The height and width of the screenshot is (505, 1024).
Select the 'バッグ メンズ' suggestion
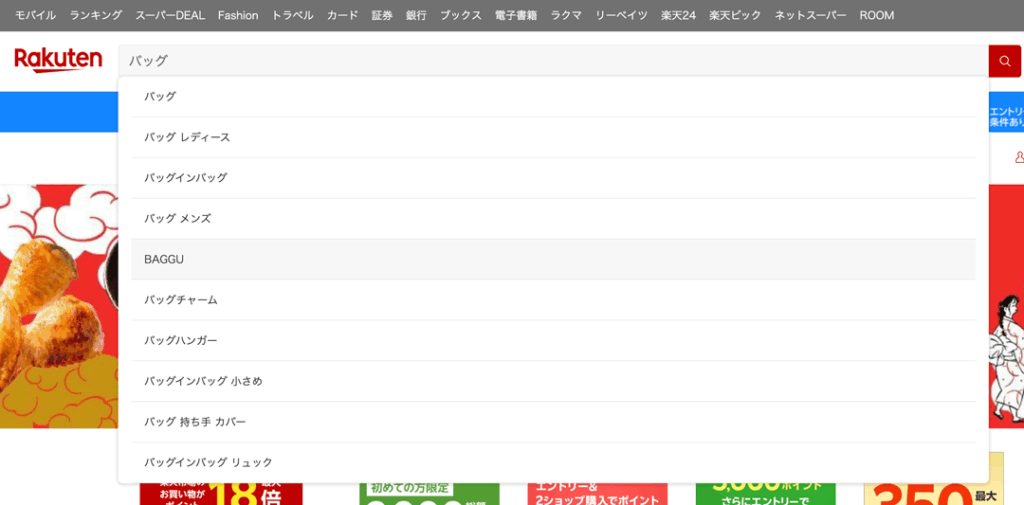click(x=177, y=218)
